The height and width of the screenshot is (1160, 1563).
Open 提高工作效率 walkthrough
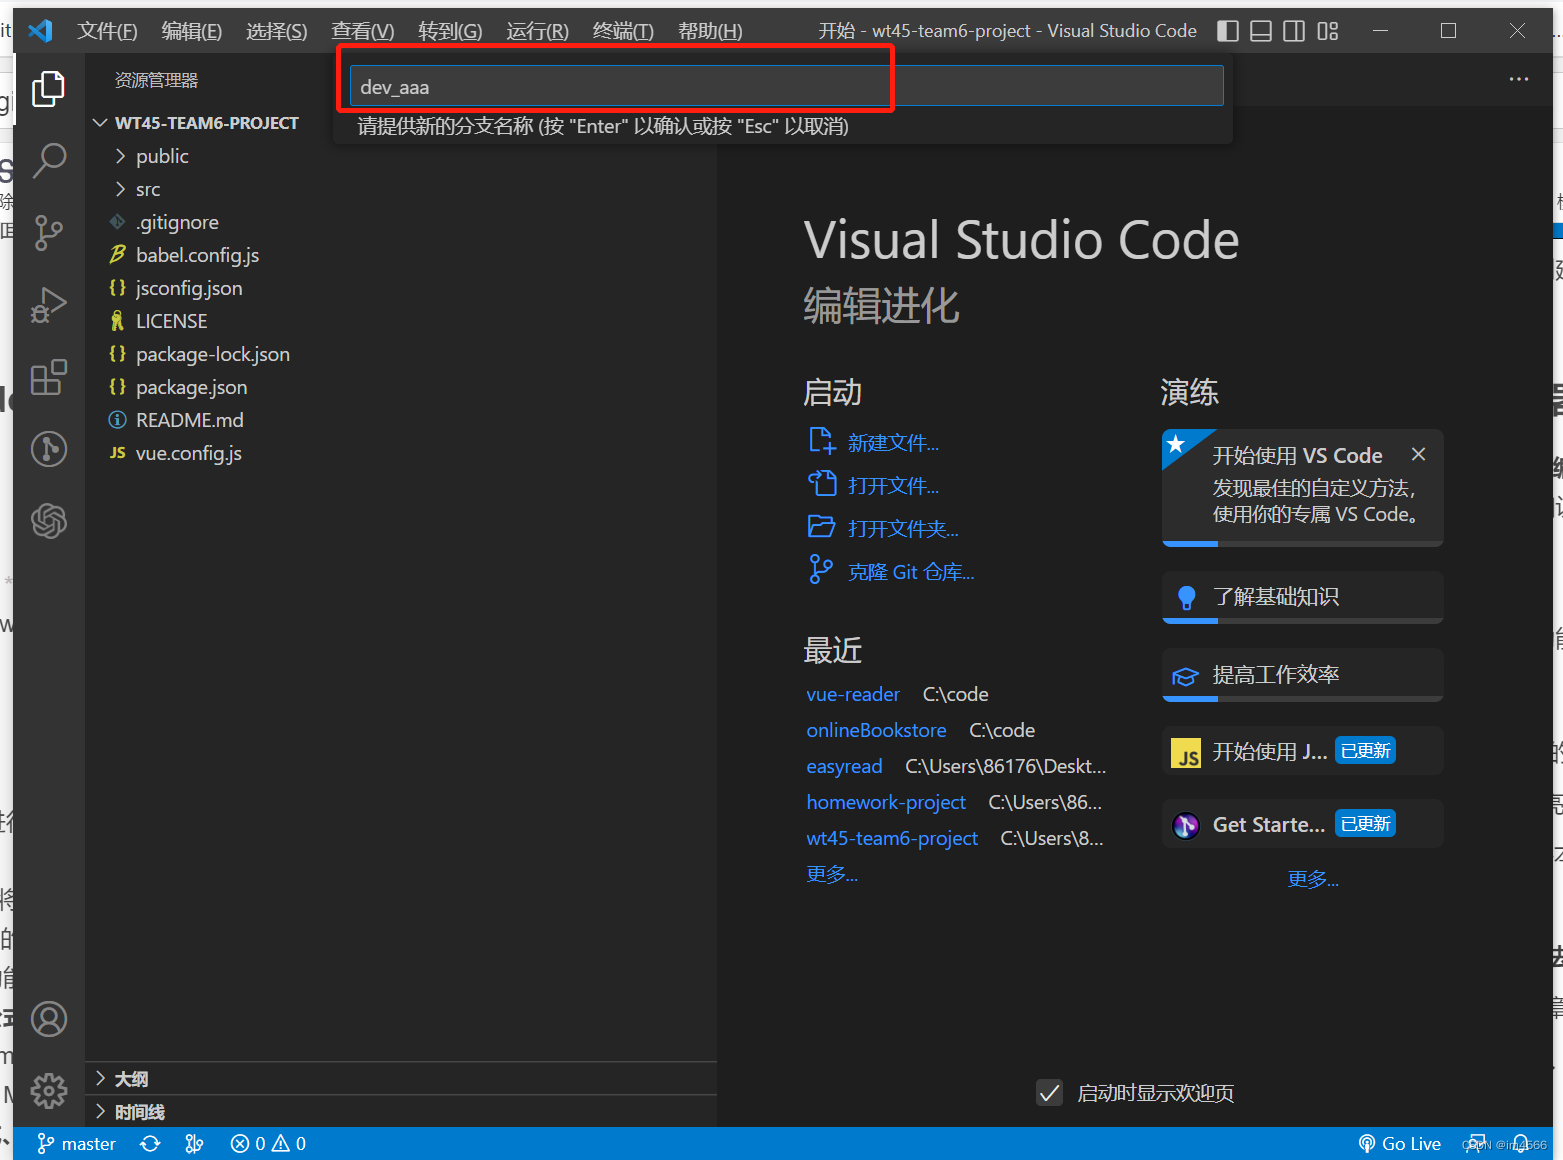click(1302, 675)
